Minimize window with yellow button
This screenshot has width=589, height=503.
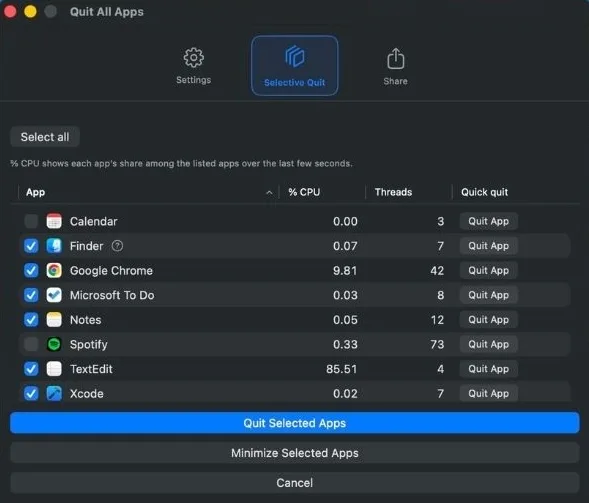pyautogui.click(x=30, y=11)
